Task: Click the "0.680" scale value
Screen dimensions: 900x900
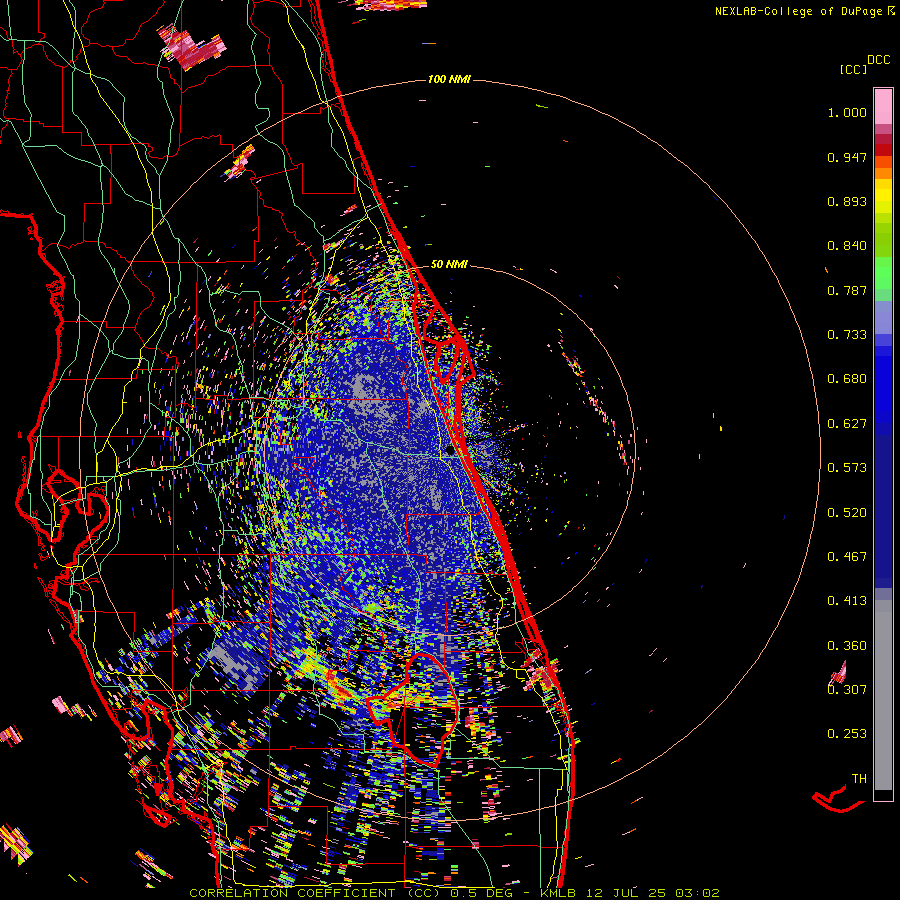Action: pyautogui.click(x=847, y=379)
